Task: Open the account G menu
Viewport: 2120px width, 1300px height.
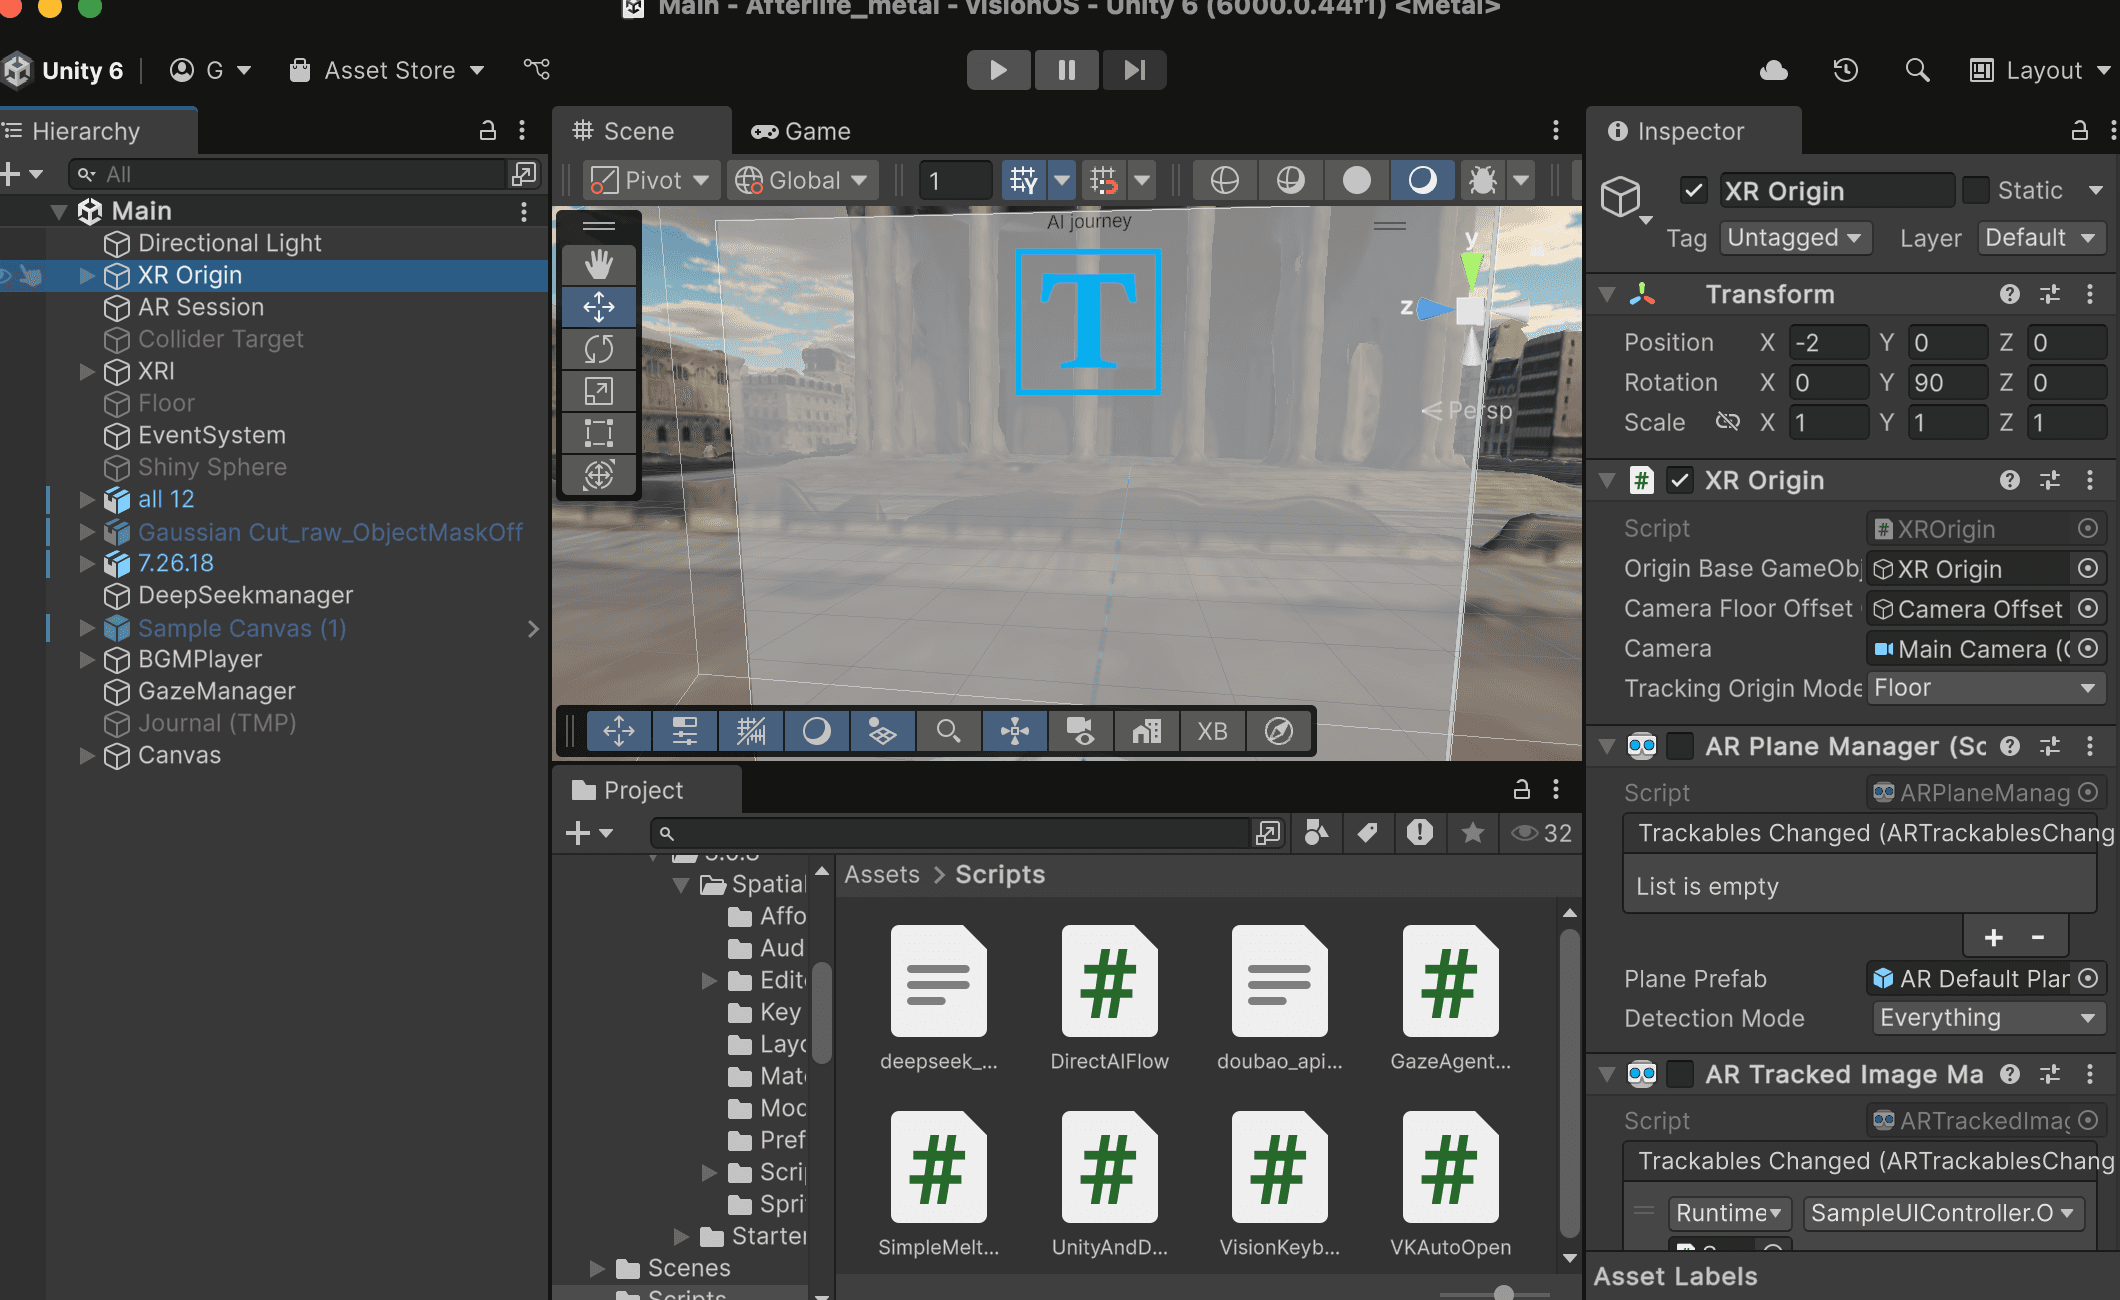Action: tap(211, 70)
